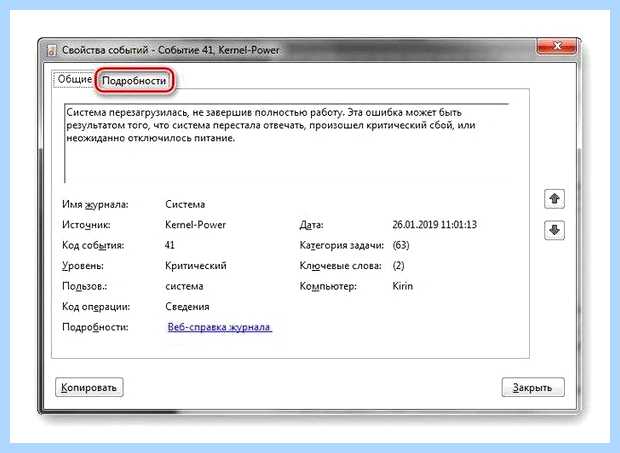The width and height of the screenshot is (620, 453).
Task: Select the computer name Kirin
Action: (403, 286)
